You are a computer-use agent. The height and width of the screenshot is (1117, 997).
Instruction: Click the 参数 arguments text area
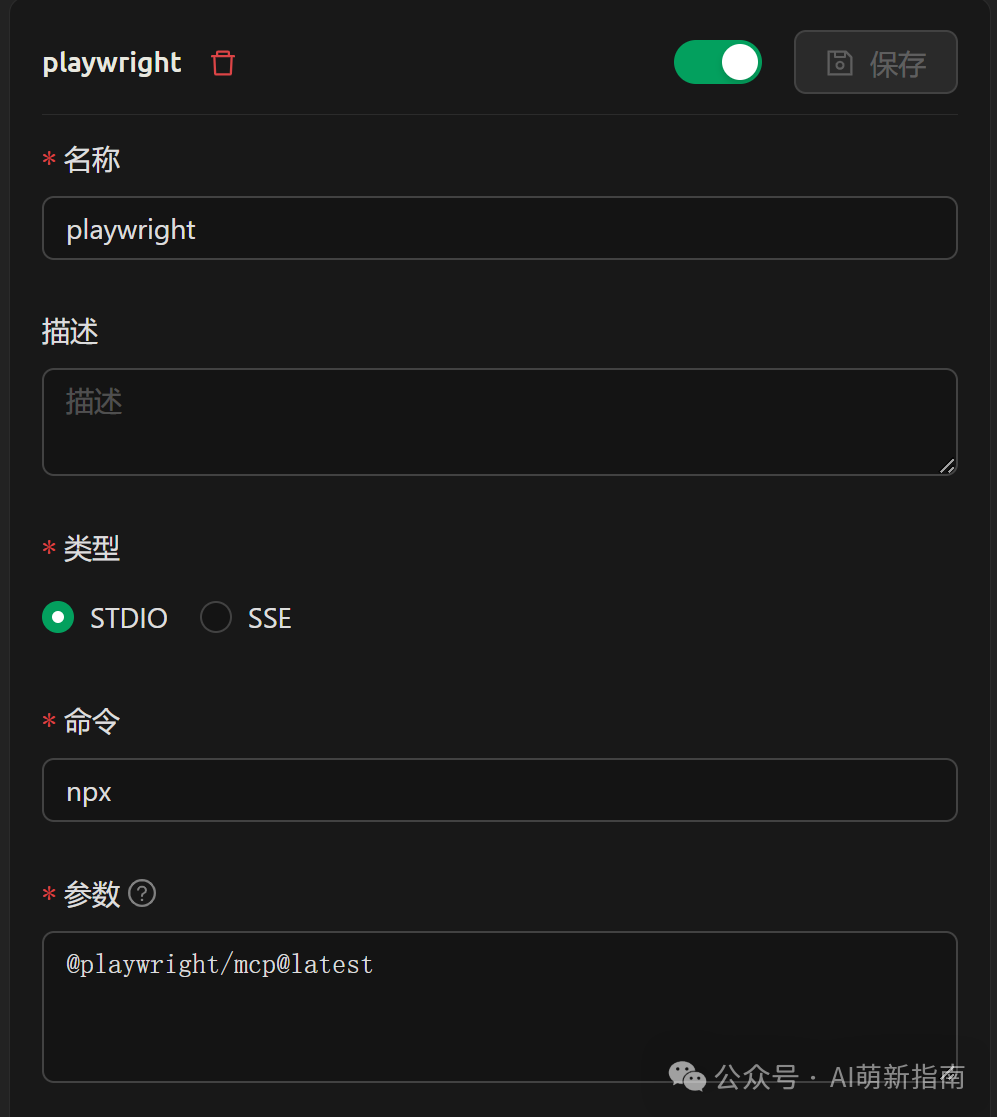point(499,1005)
